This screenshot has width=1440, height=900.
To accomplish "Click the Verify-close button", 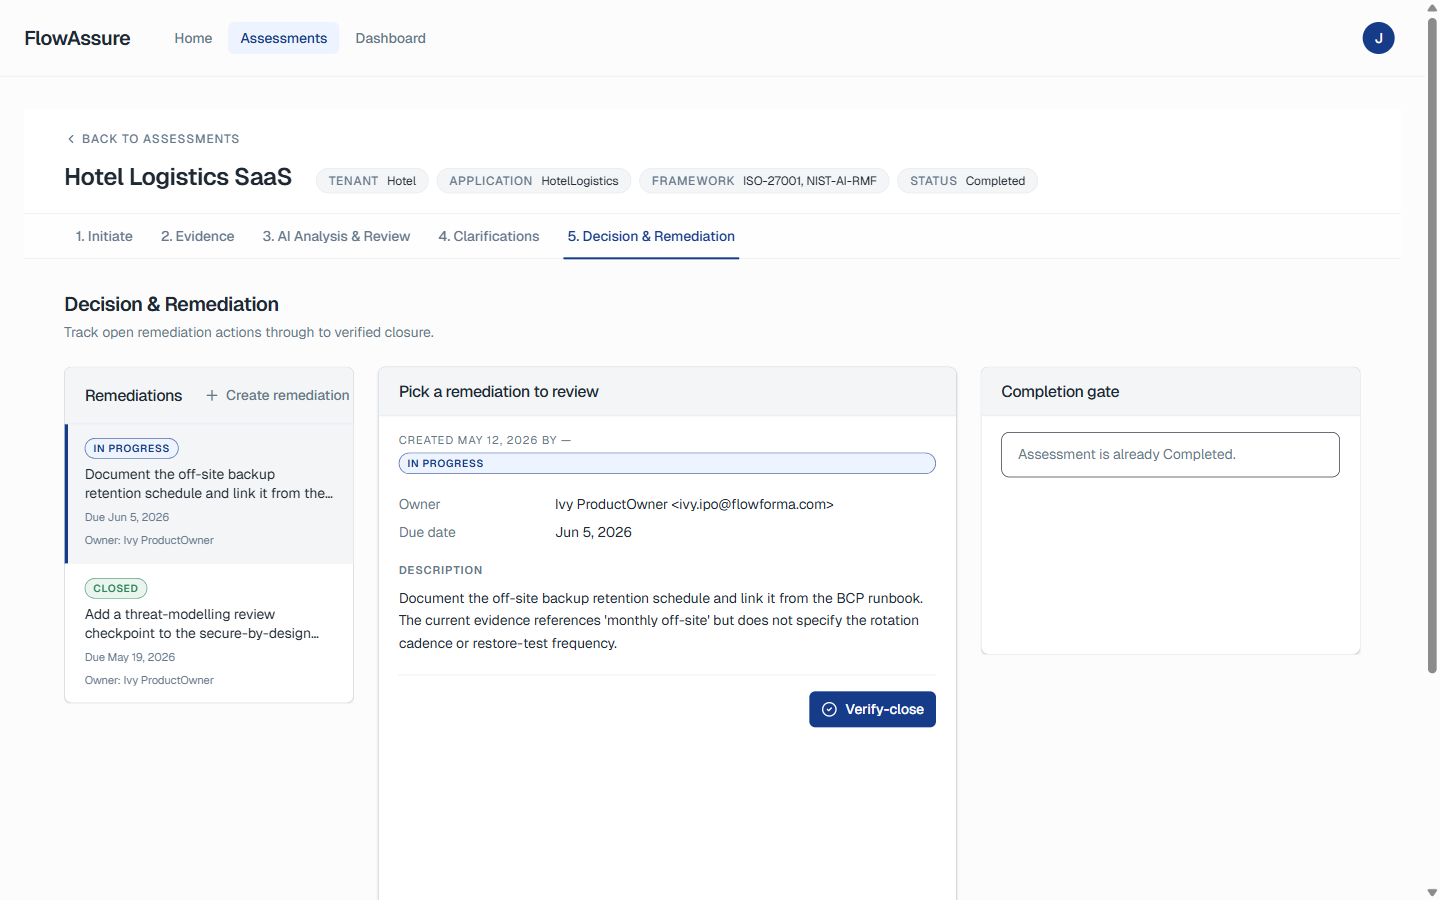I will 872,709.
